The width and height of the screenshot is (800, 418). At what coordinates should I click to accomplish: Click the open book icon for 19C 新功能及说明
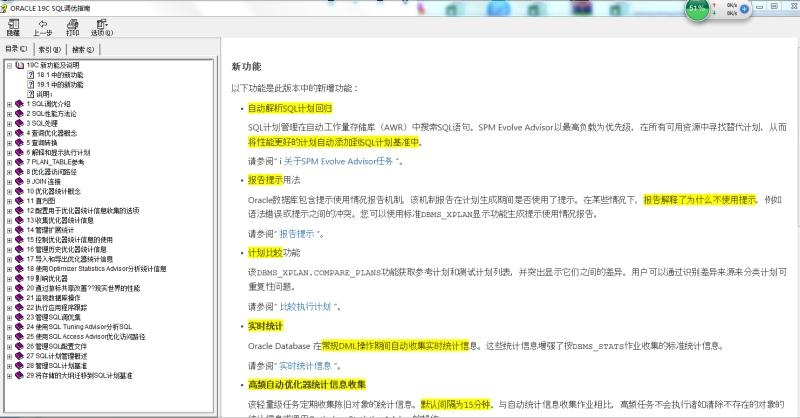[x=19, y=65]
